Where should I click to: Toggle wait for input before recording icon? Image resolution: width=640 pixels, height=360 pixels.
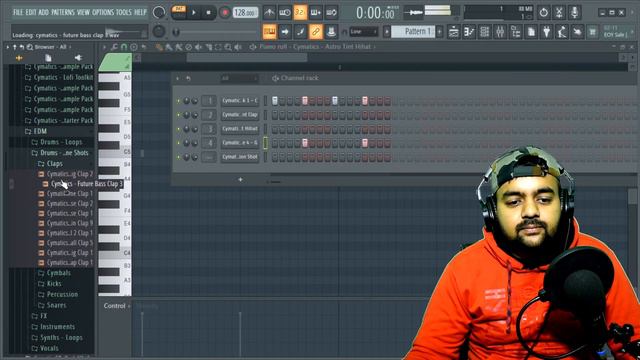click(x=284, y=13)
